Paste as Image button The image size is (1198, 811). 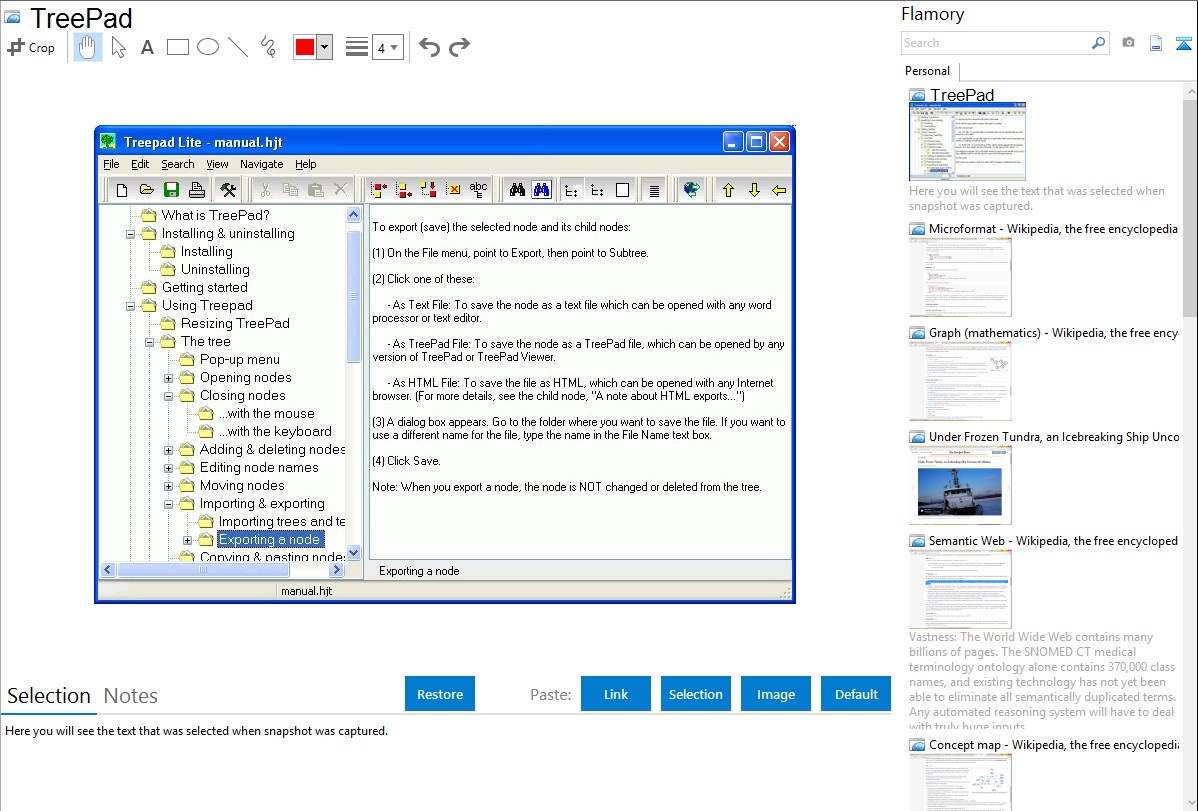point(775,694)
